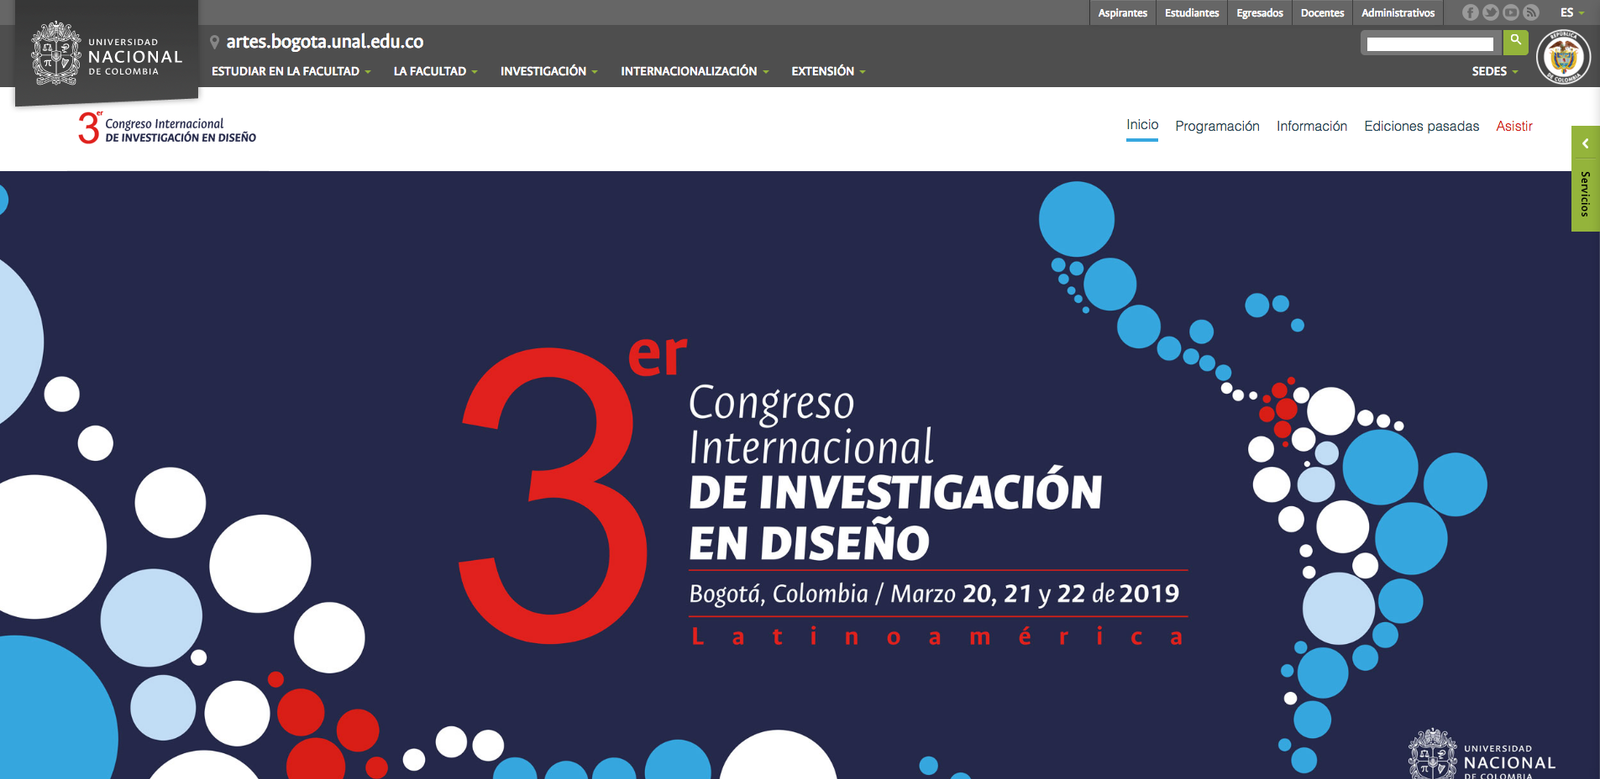Viewport: 1600px width, 779px height.
Task: Click the red 'Latinoamérica' banner text
Action: (x=938, y=636)
